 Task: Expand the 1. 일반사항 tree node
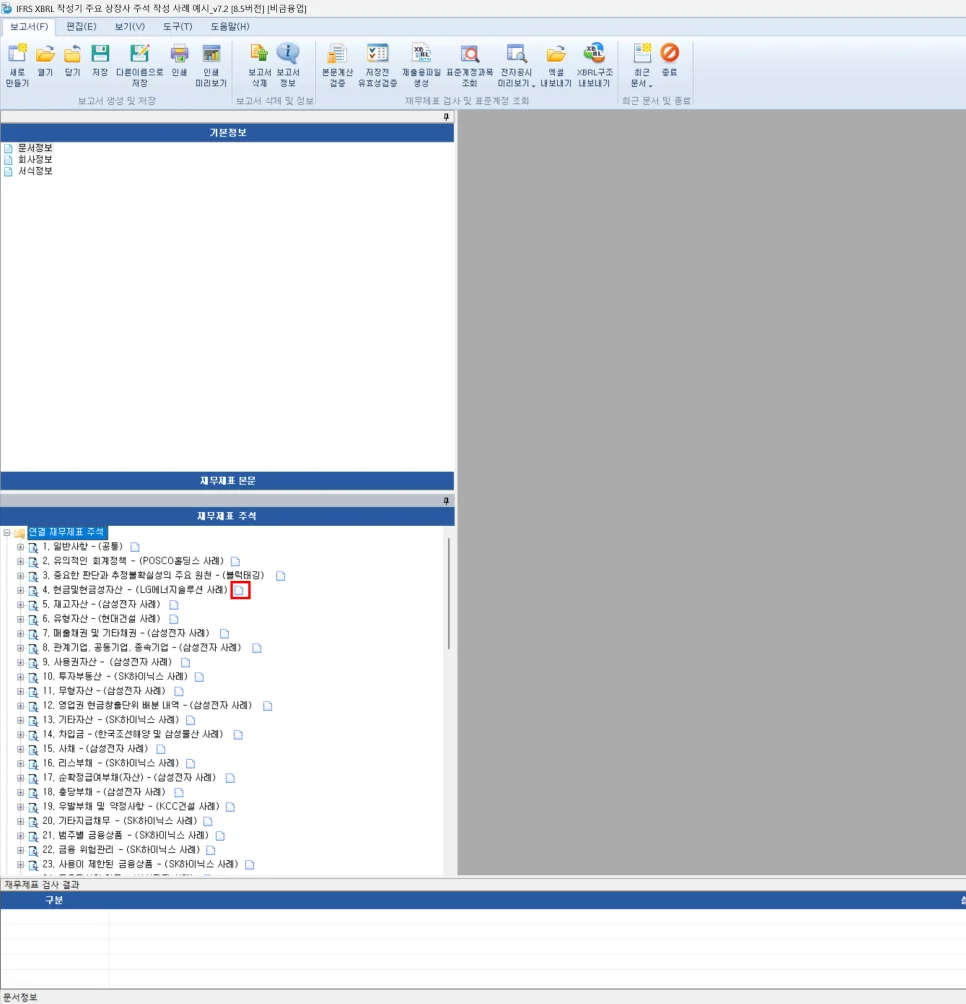[20, 547]
